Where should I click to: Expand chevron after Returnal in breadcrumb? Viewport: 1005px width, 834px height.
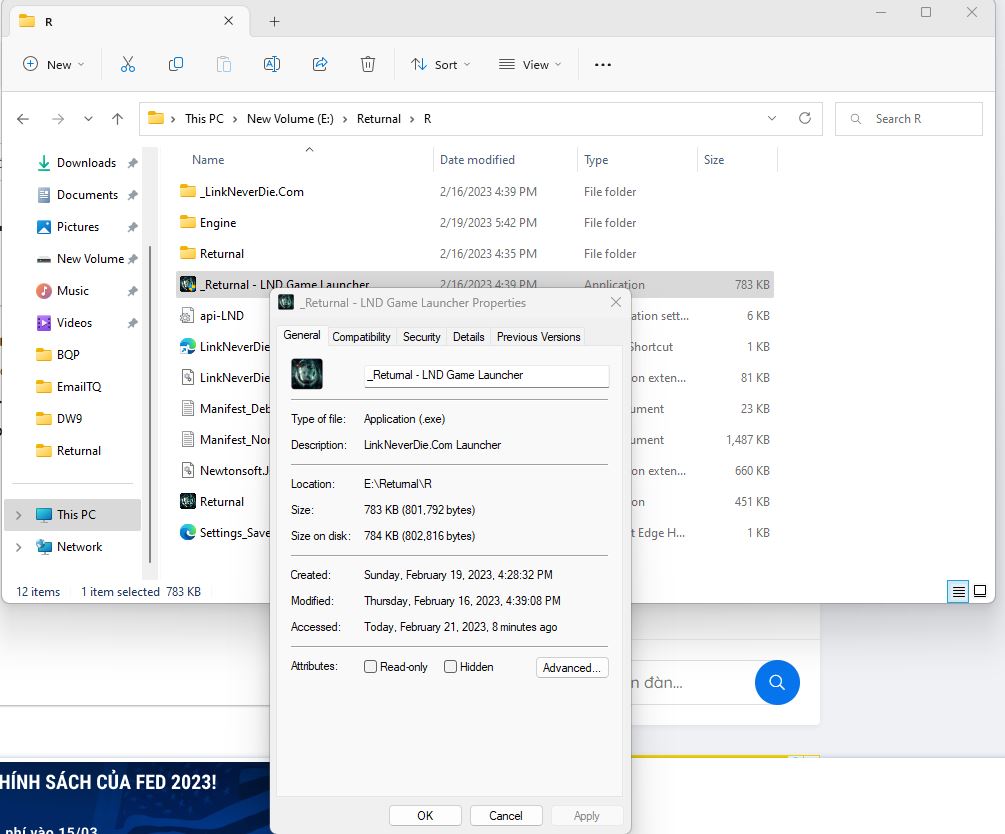[412, 119]
